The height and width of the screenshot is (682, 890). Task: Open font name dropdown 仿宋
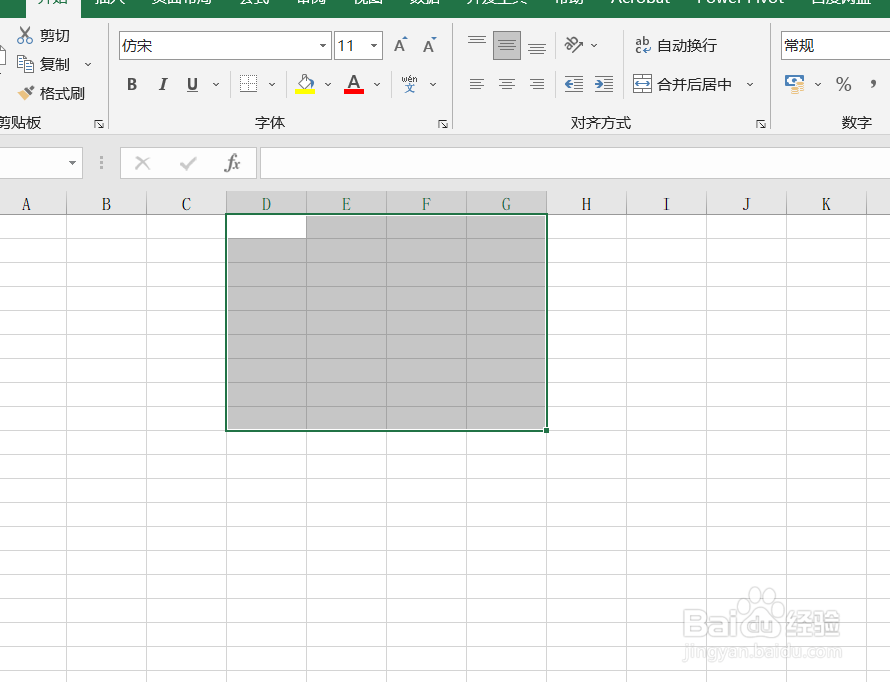[322, 45]
